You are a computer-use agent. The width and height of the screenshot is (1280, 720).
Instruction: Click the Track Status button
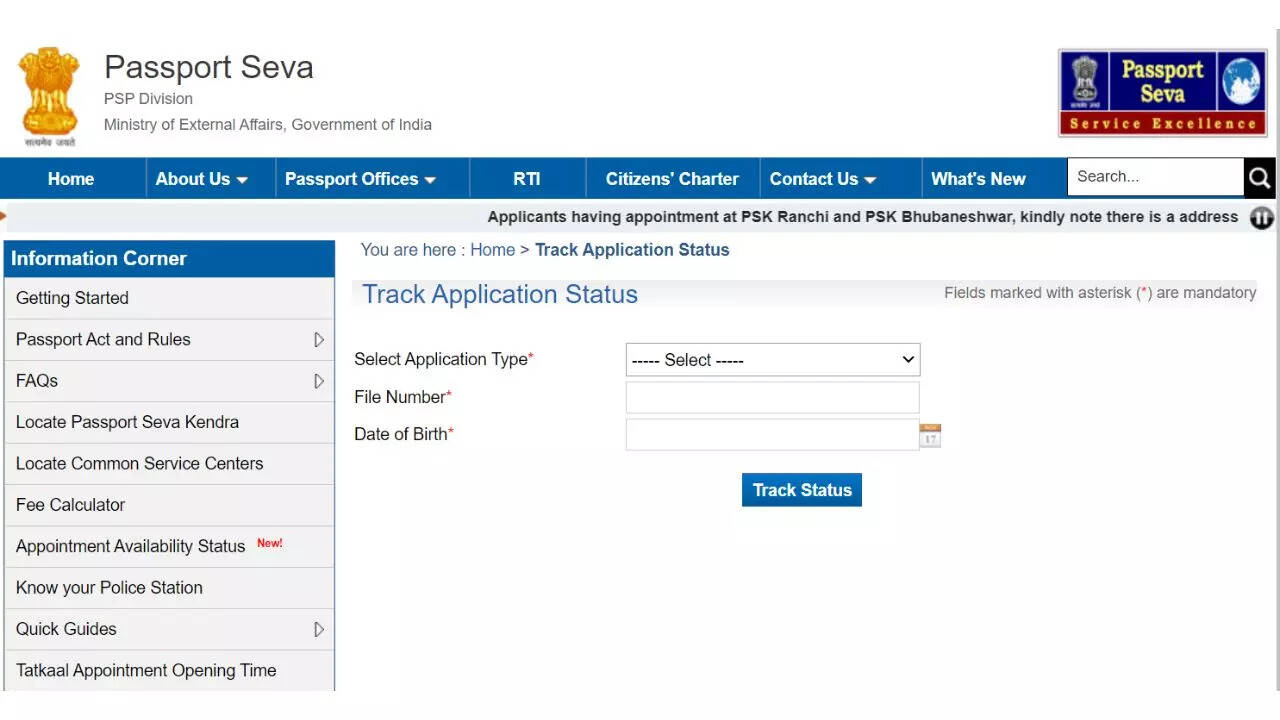801,490
